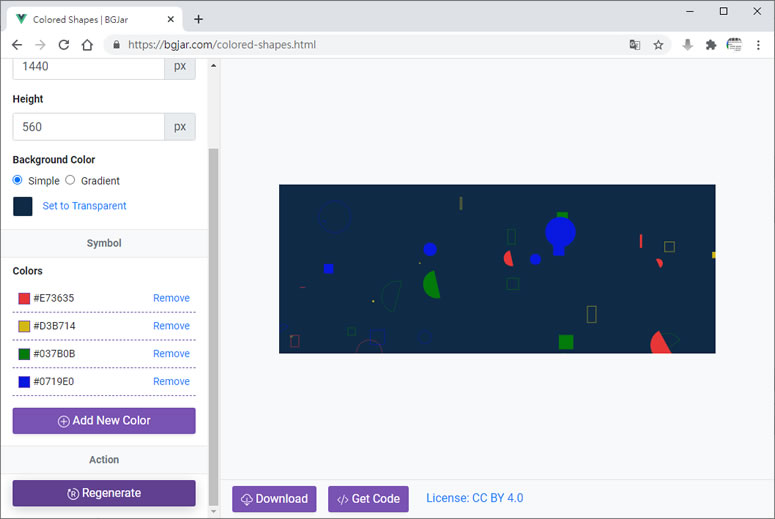
Task: Open Chrome three-dot menu
Action: pos(759,45)
